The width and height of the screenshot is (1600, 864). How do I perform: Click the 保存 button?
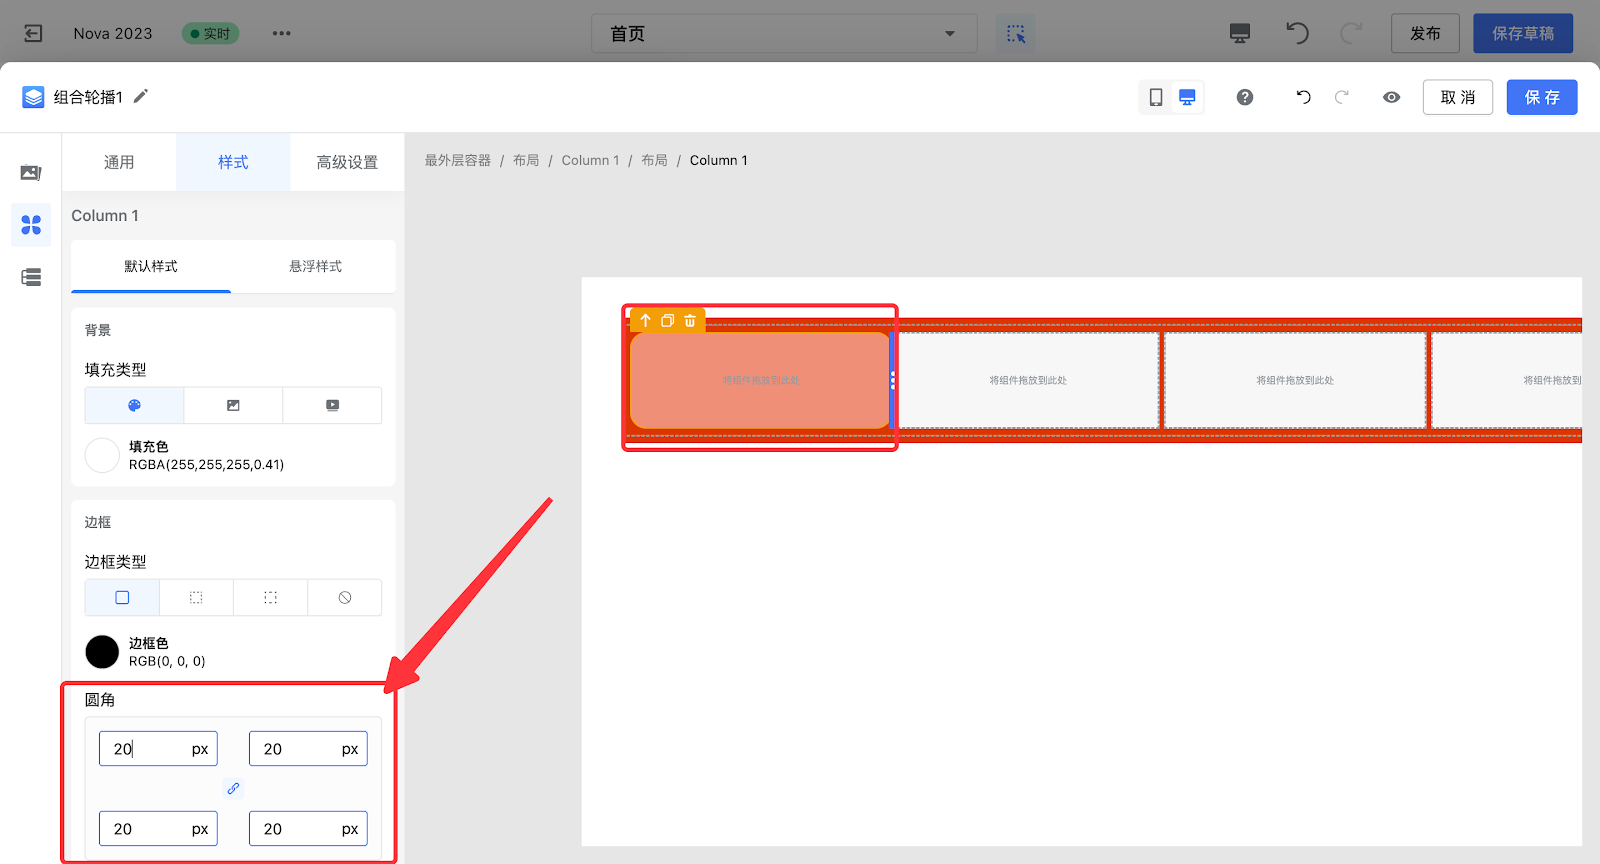[x=1541, y=97]
